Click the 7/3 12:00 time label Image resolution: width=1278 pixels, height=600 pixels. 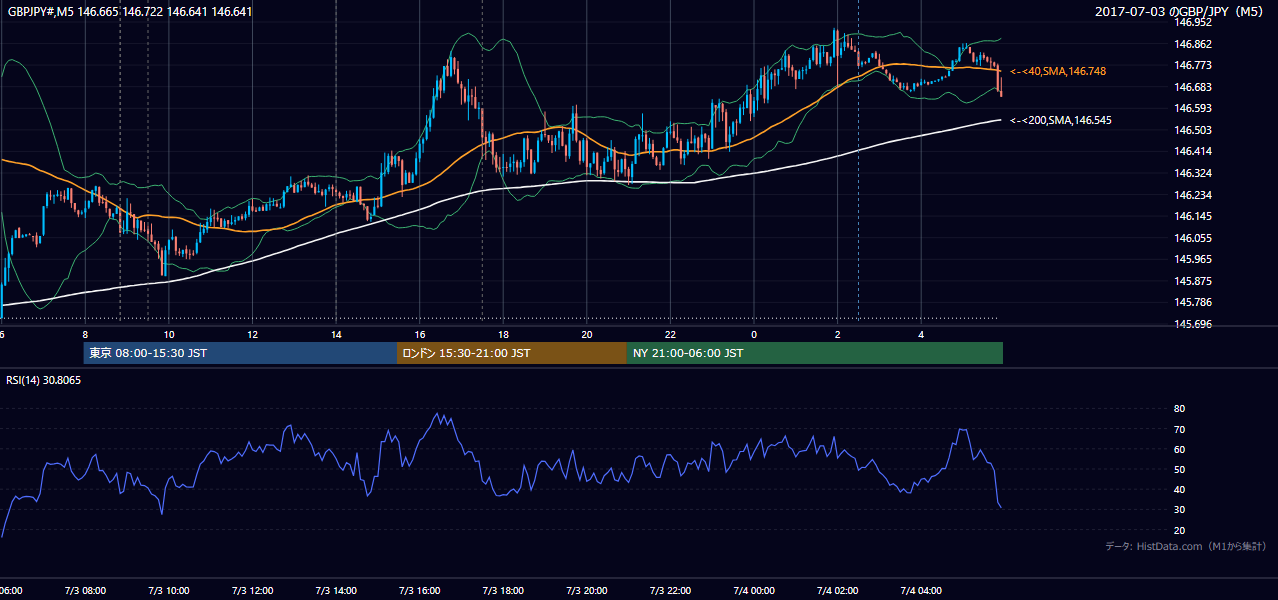[252, 591]
